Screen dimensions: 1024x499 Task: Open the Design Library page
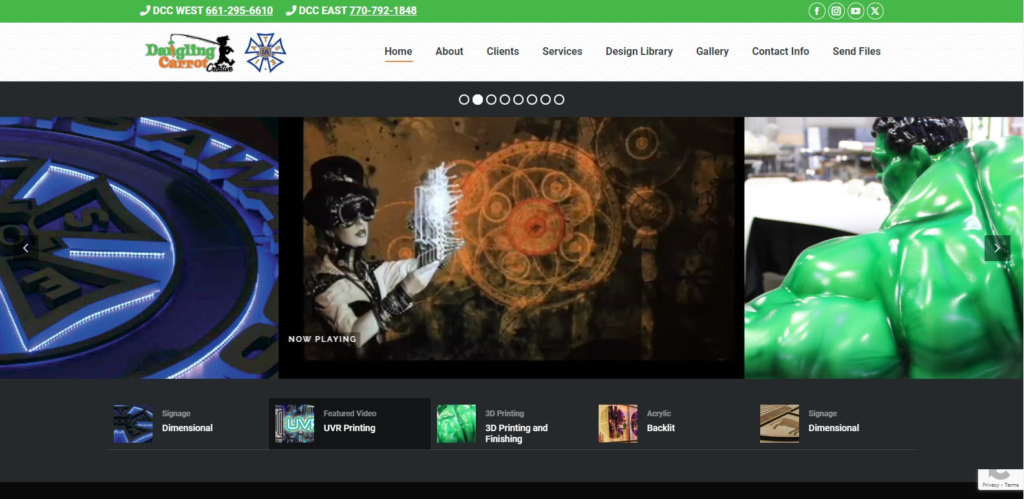pos(639,52)
